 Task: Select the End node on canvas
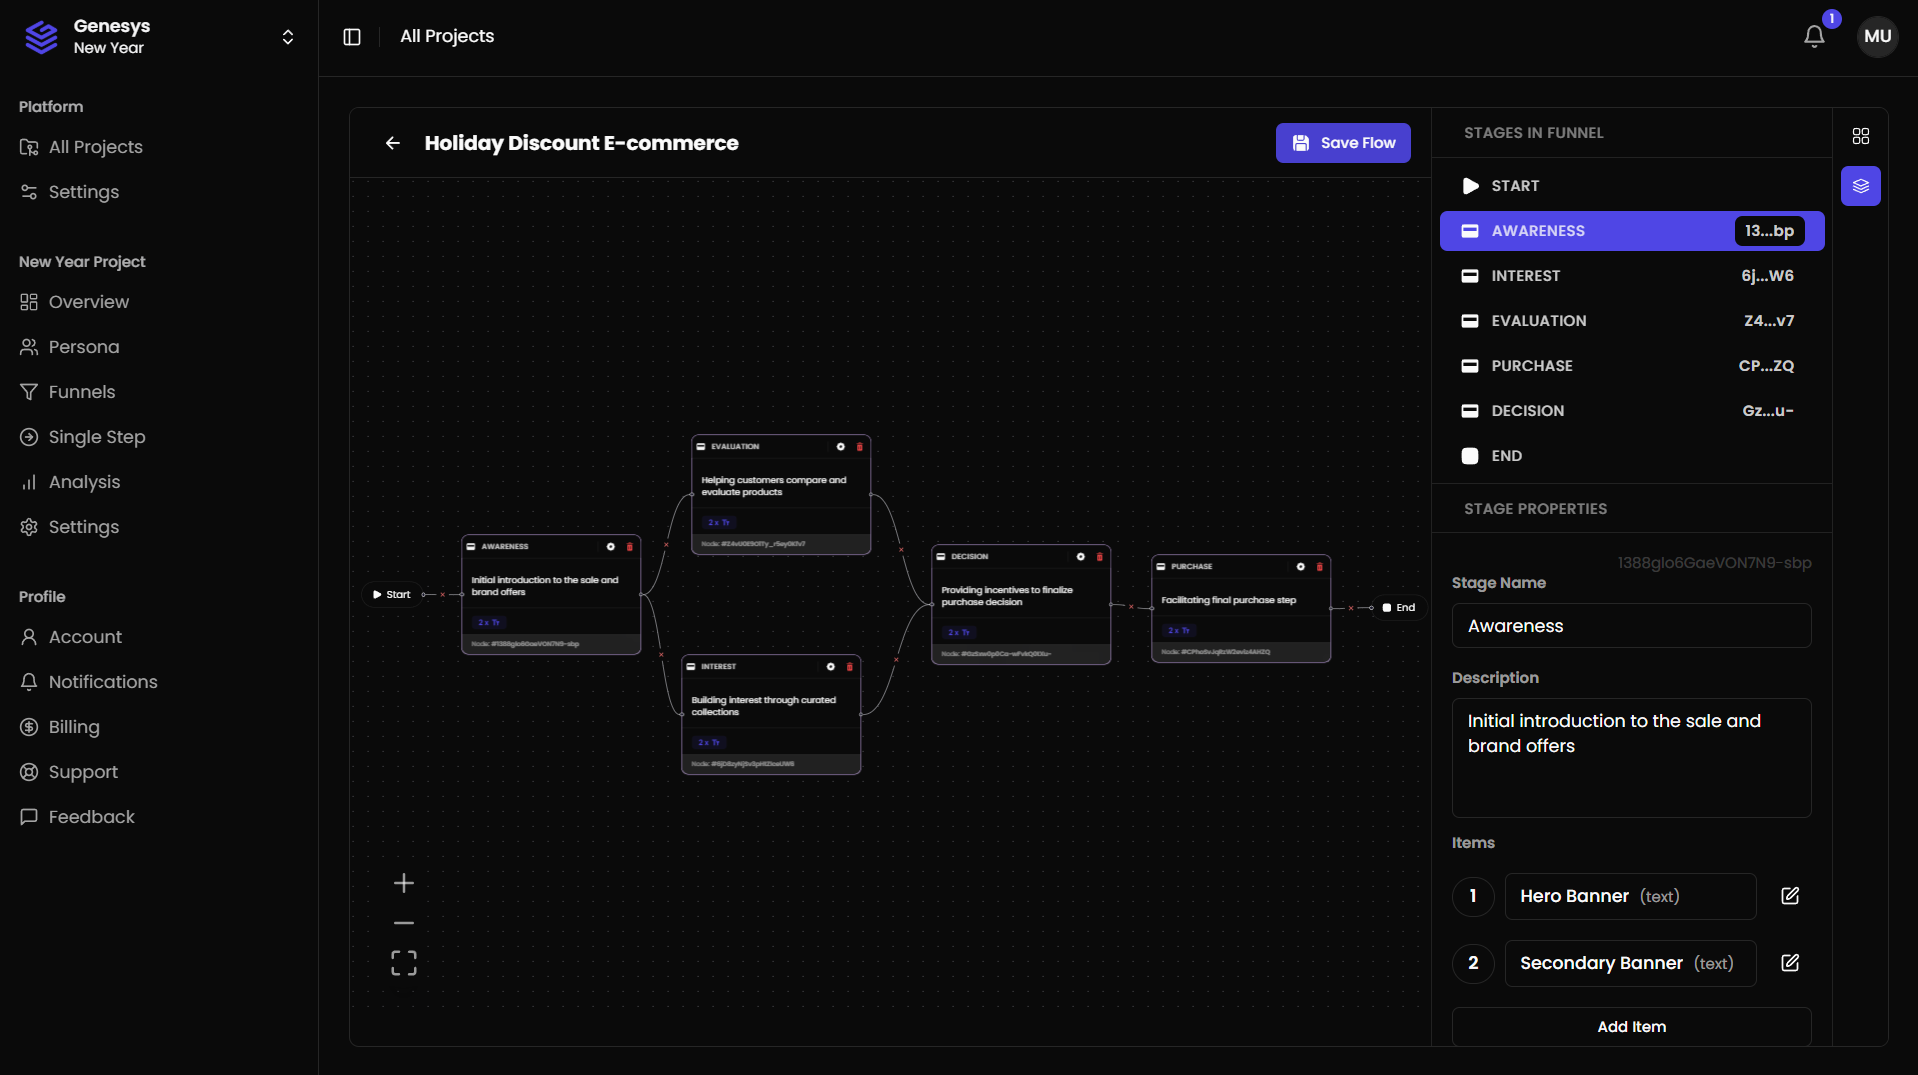(1399, 608)
